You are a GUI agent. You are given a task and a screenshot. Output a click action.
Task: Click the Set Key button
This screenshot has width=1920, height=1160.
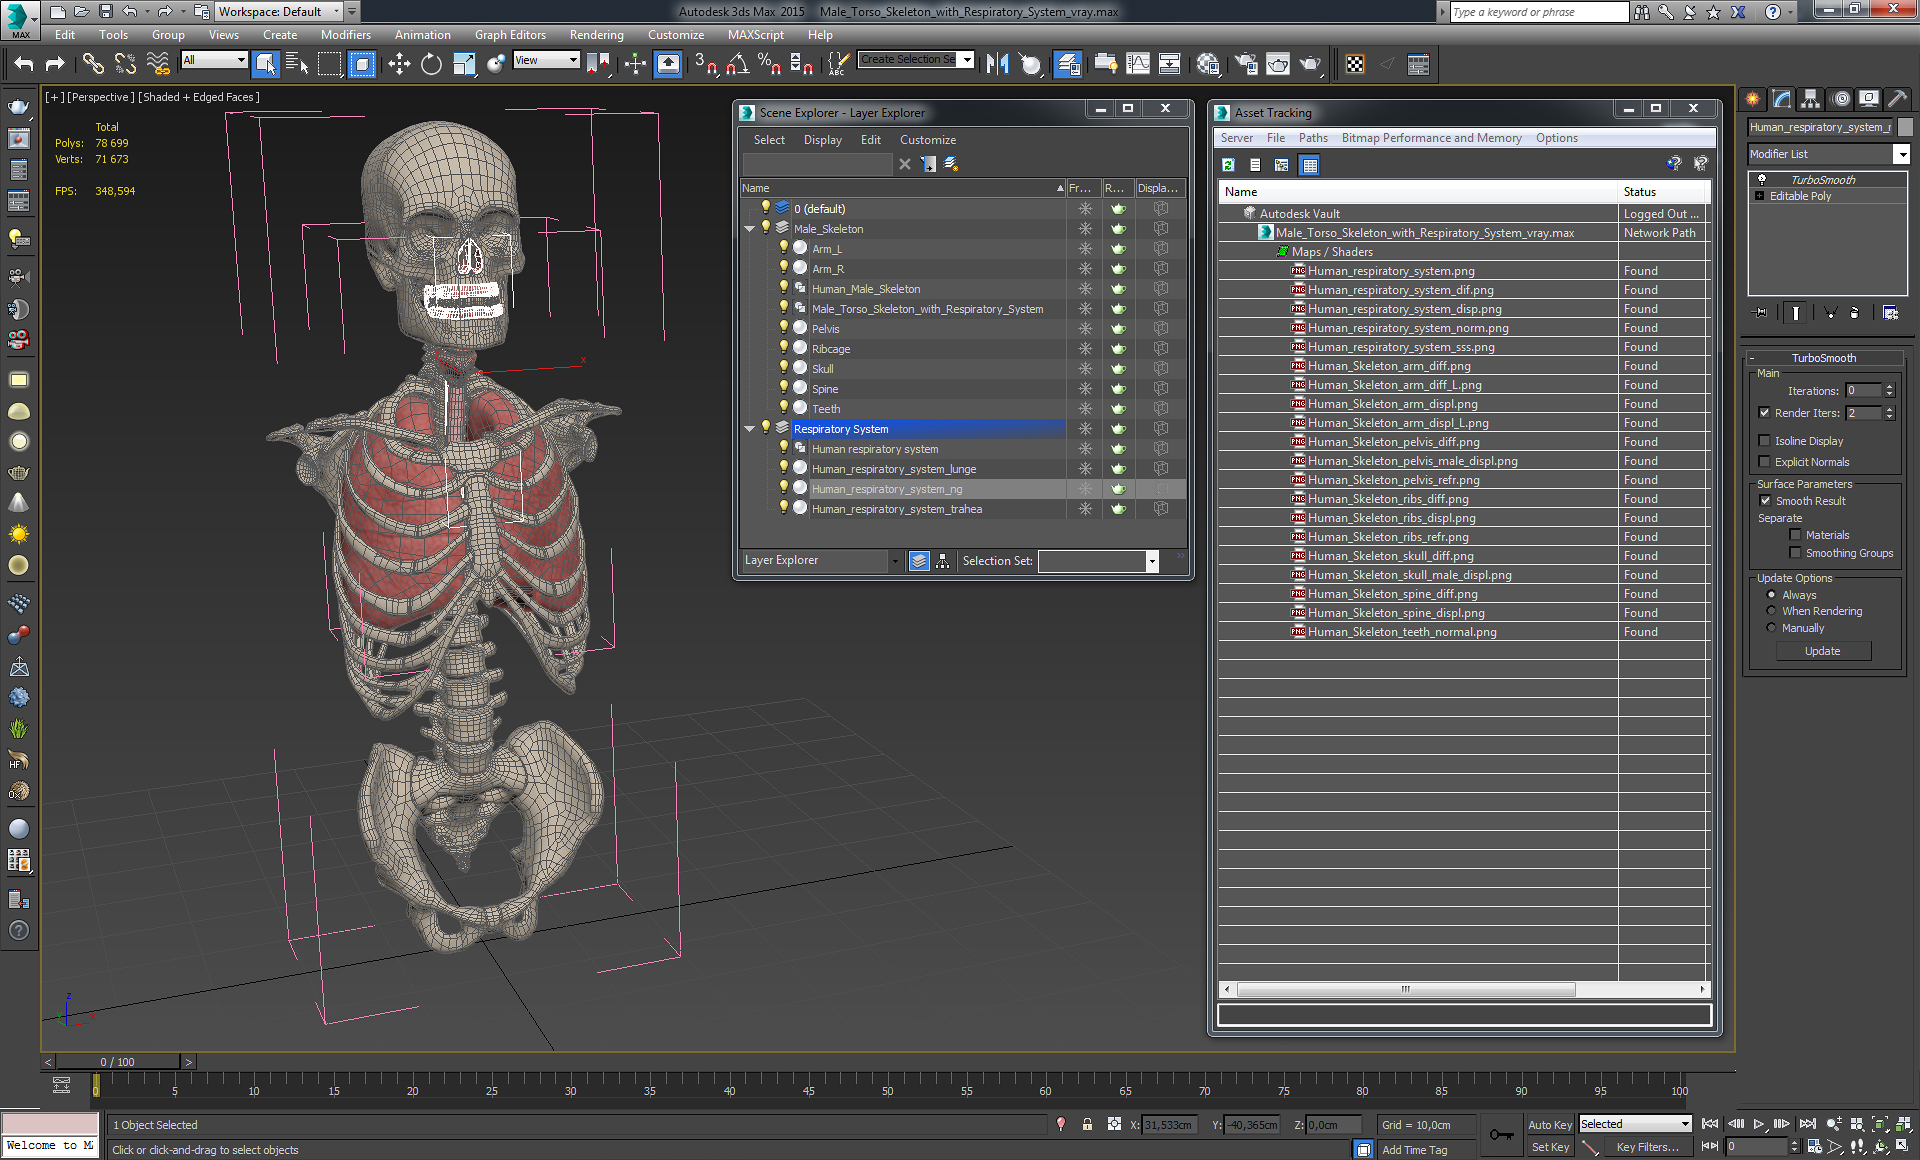click(x=1550, y=1147)
